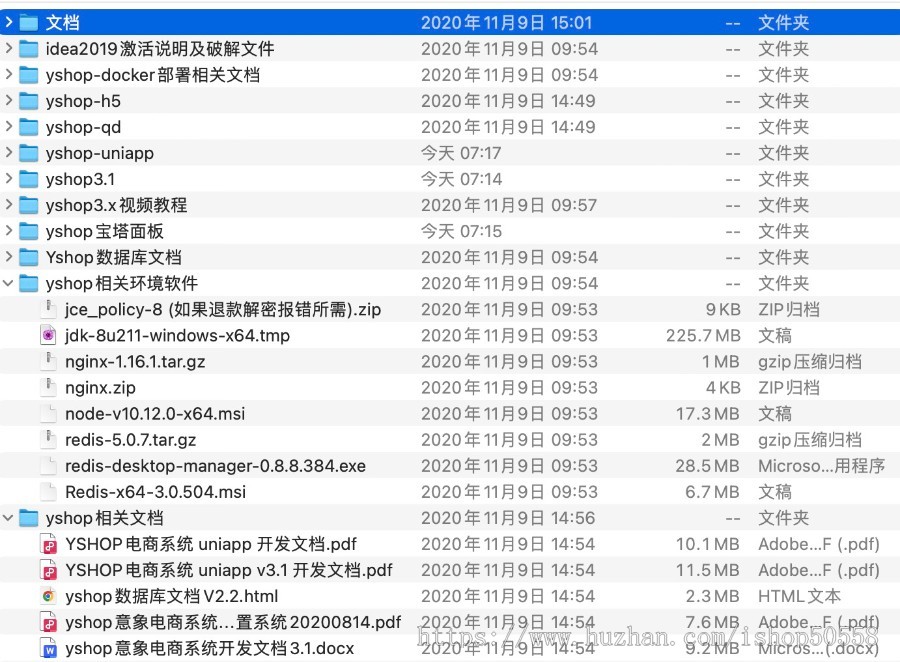
Task: Click the YSHOP电商系统 uniapp 开发文档.pdf icon
Action: pyautogui.click(x=49, y=544)
